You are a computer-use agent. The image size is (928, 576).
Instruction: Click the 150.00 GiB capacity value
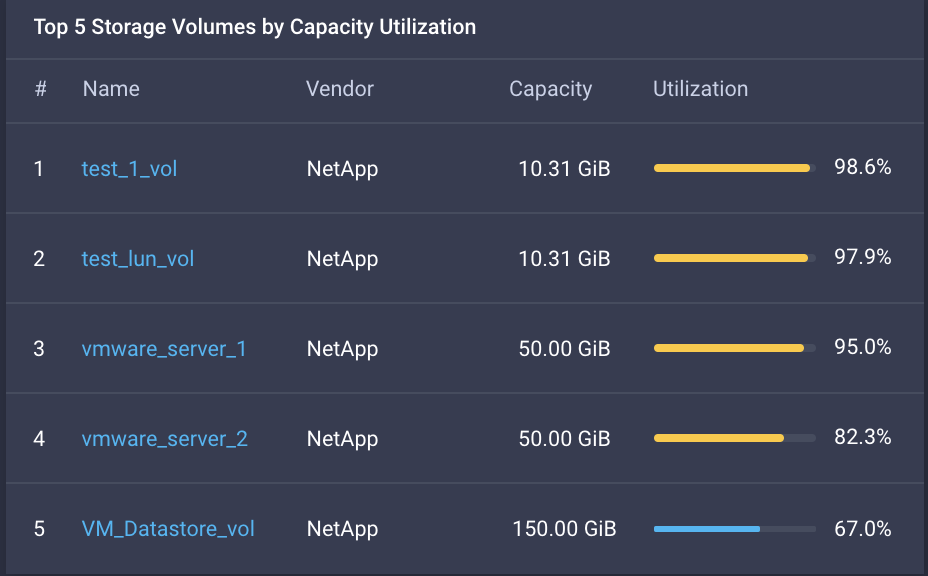564,529
